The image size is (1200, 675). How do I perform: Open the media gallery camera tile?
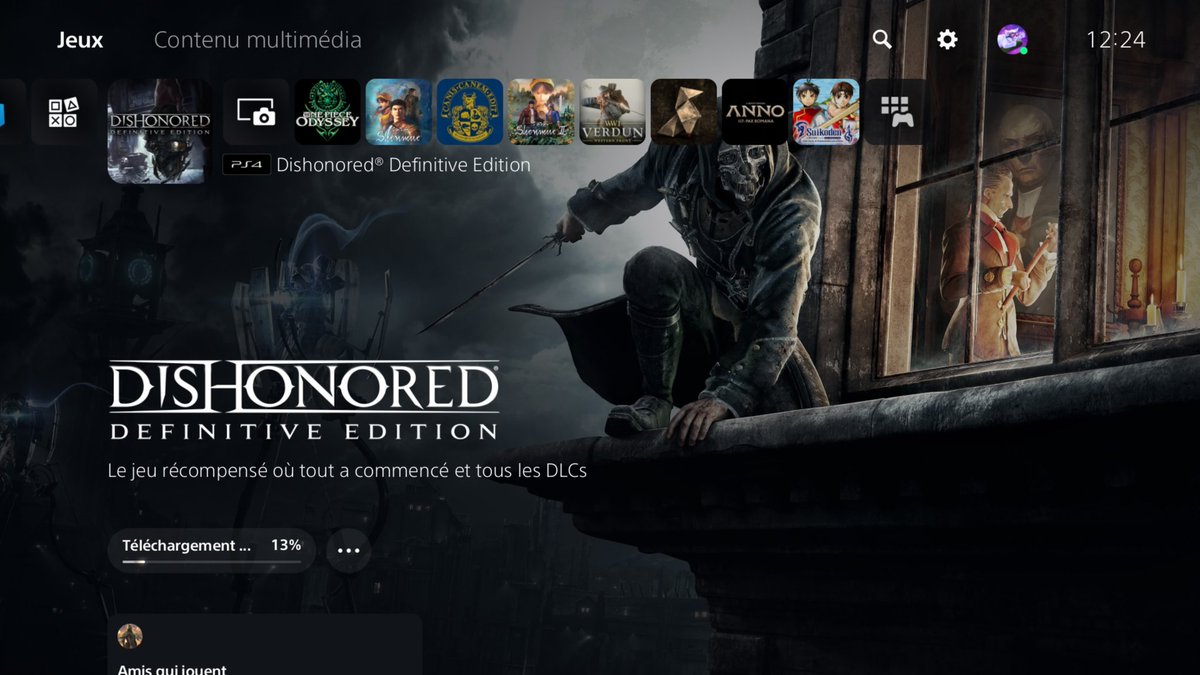pos(256,112)
